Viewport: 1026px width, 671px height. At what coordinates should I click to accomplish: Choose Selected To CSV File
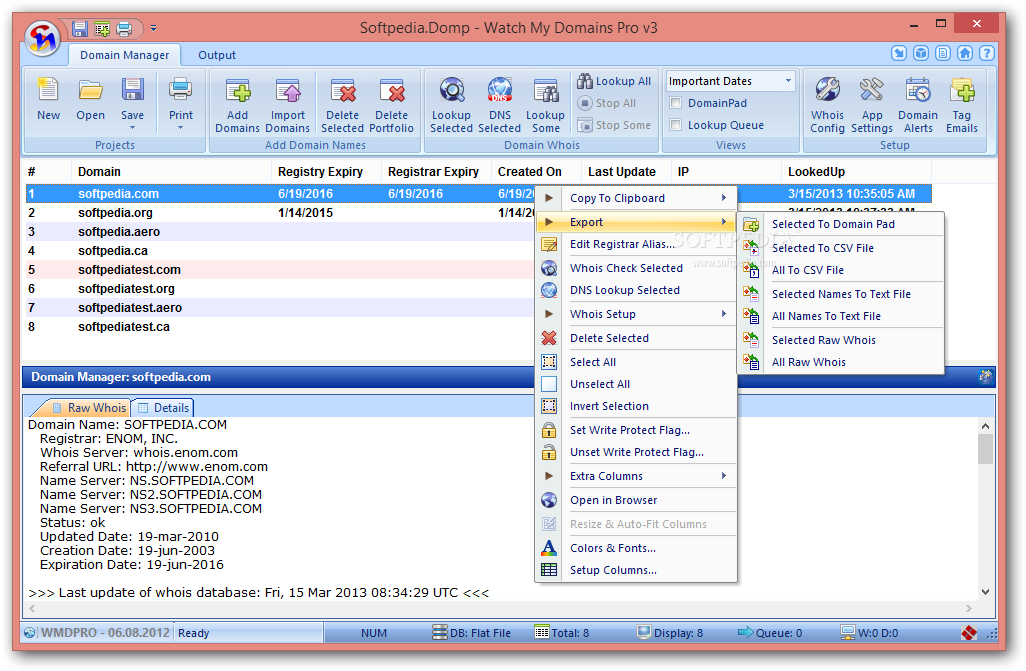[841, 248]
